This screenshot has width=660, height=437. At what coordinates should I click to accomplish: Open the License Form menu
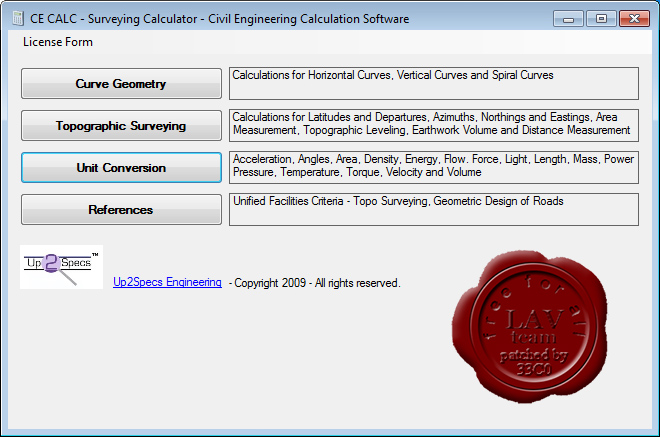click(58, 42)
